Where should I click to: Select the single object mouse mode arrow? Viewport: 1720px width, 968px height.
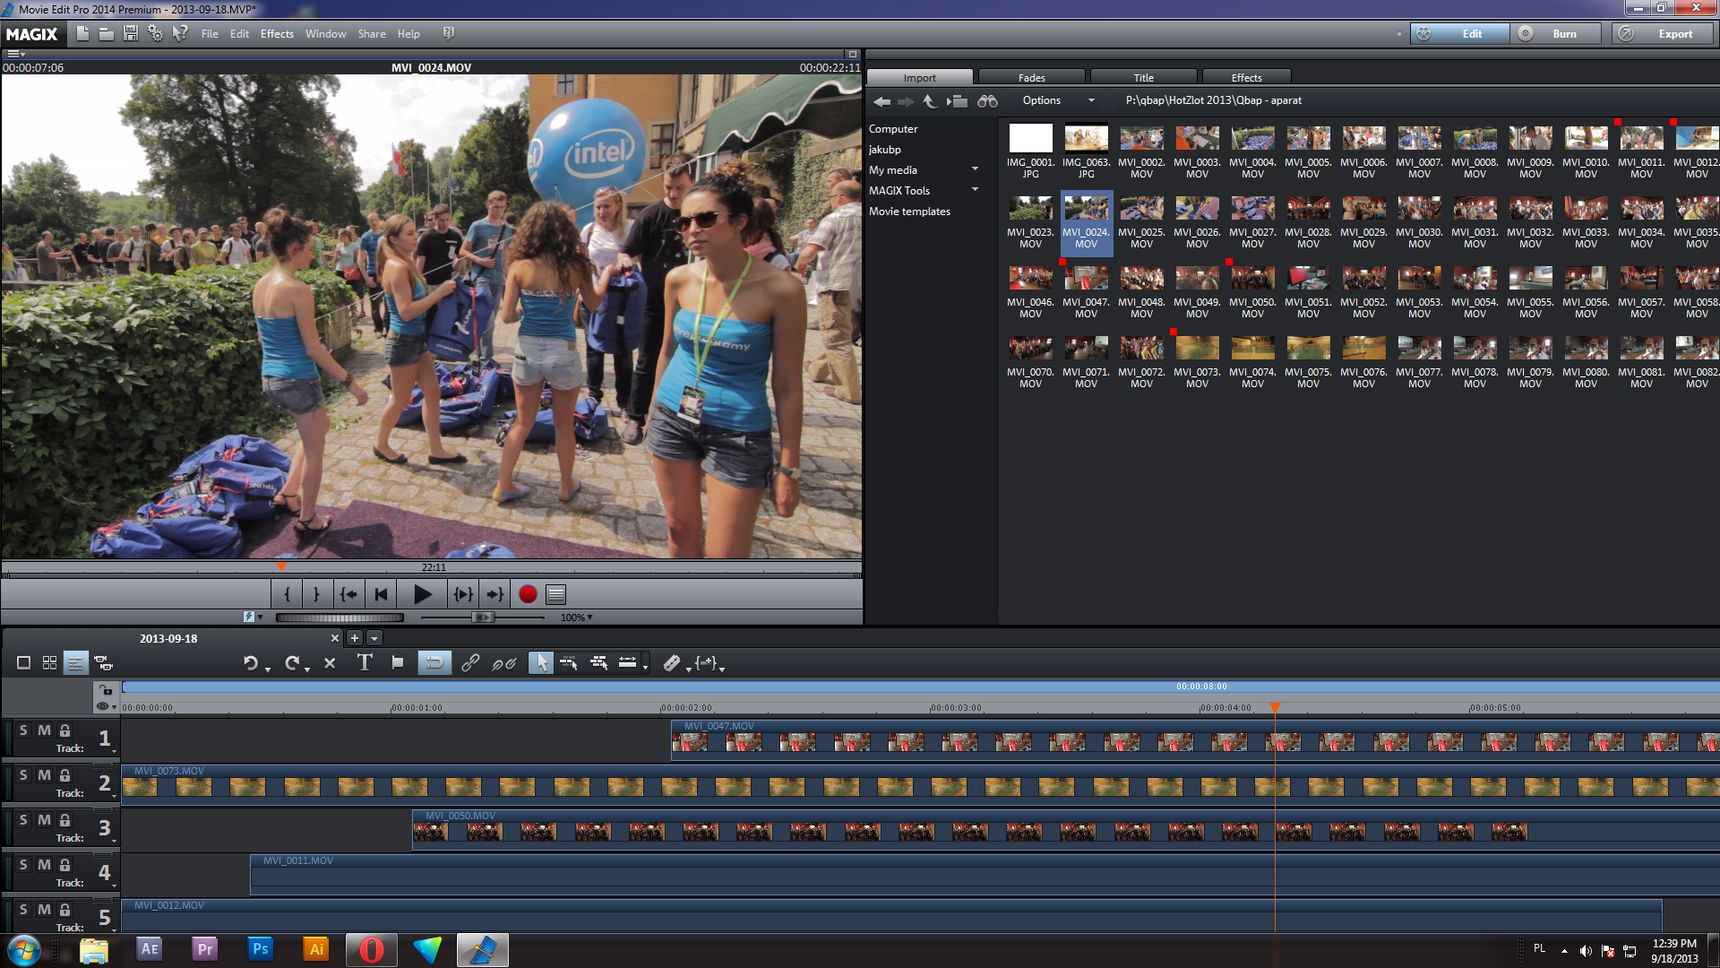[x=540, y=662]
